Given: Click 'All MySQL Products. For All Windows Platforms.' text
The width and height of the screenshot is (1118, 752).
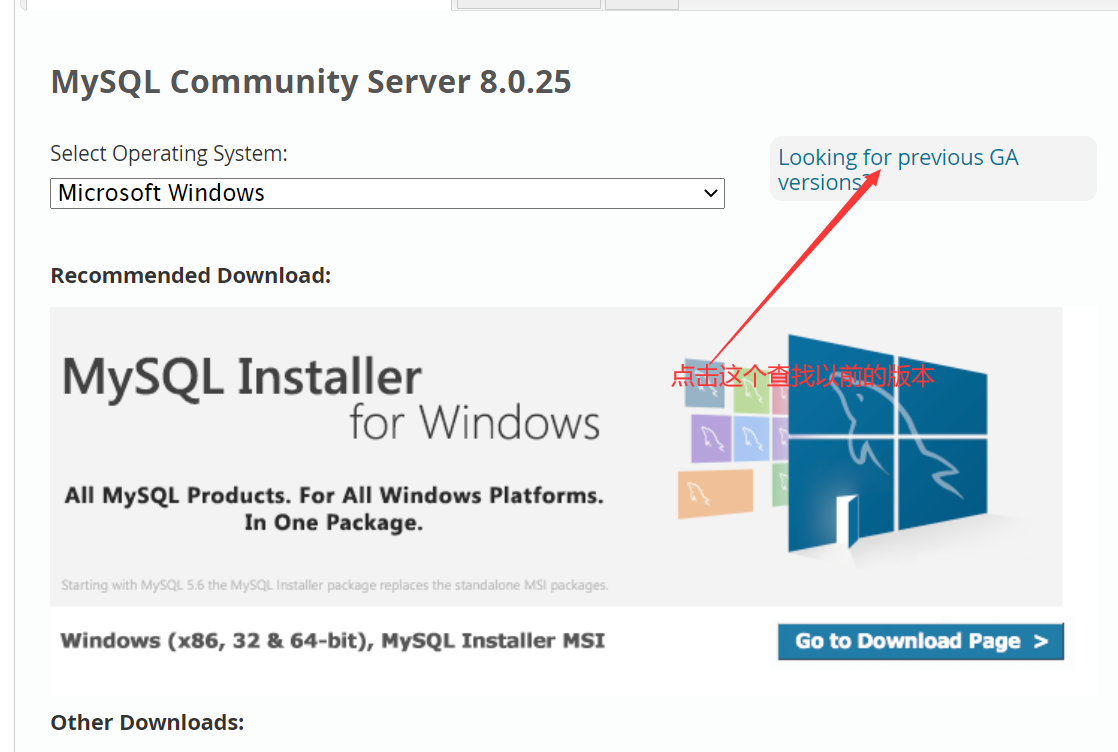Looking at the screenshot, I should pyautogui.click(x=334, y=495).
